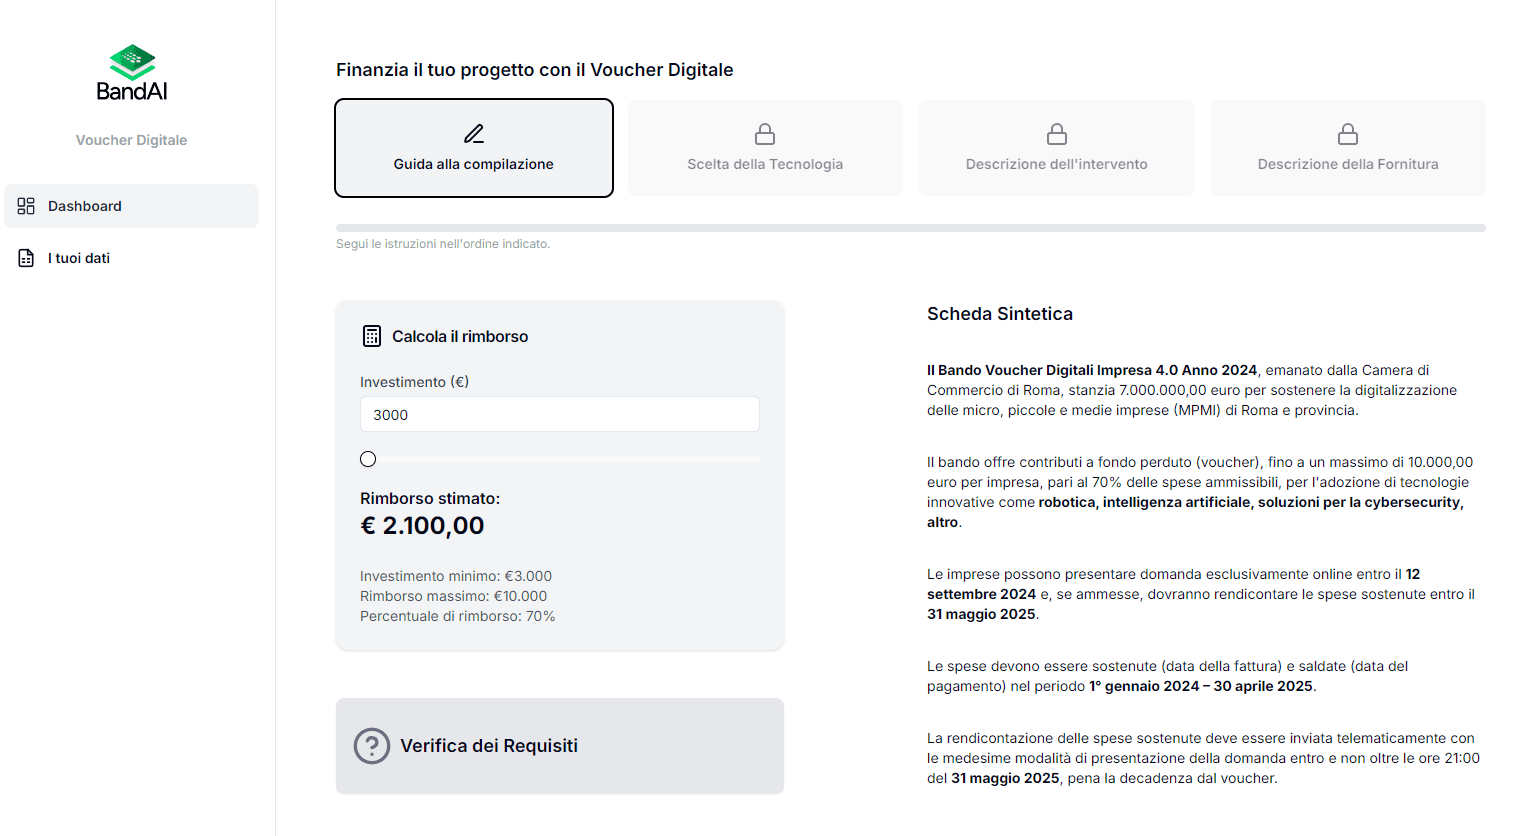Image resolution: width=1522 pixels, height=836 pixels.
Task: Go to I tuoi dati section
Action: pyautogui.click(x=79, y=258)
